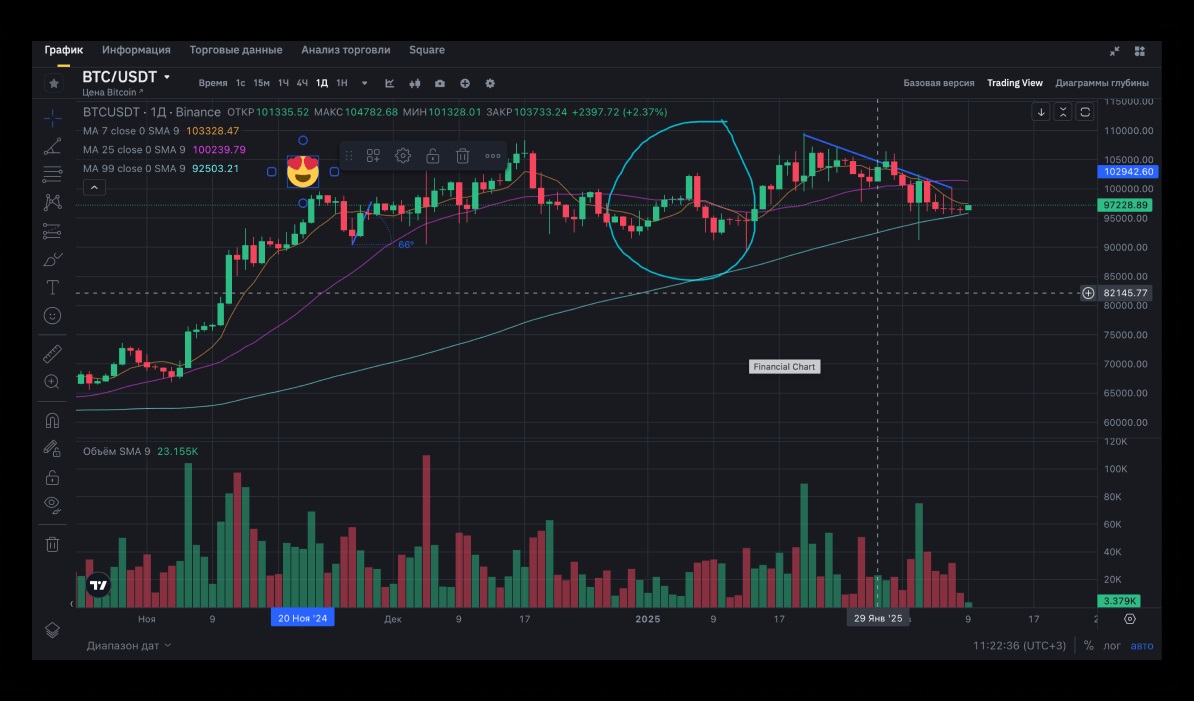Select the Trading View chart mode
Image resolution: width=1194 pixels, height=701 pixels.
tap(1015, 83)
